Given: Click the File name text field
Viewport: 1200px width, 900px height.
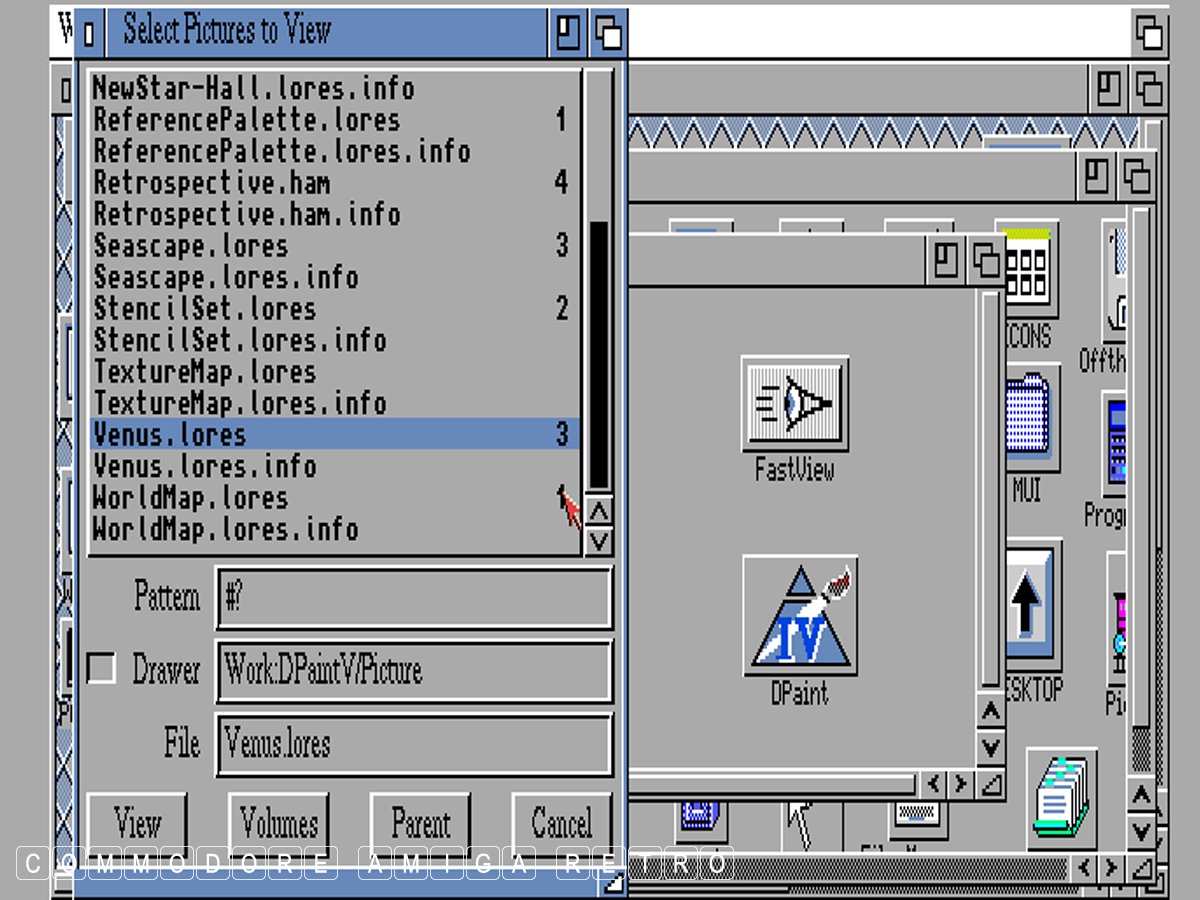Looking at the screenshot, I should click(413, 744).
